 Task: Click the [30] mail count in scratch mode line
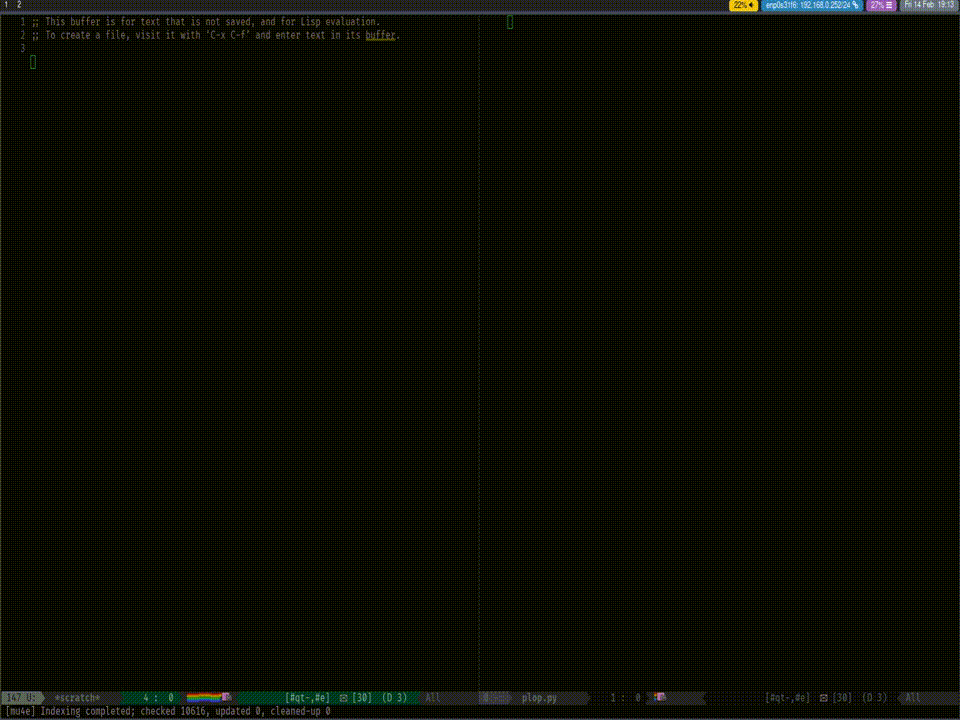pos(362,698)
